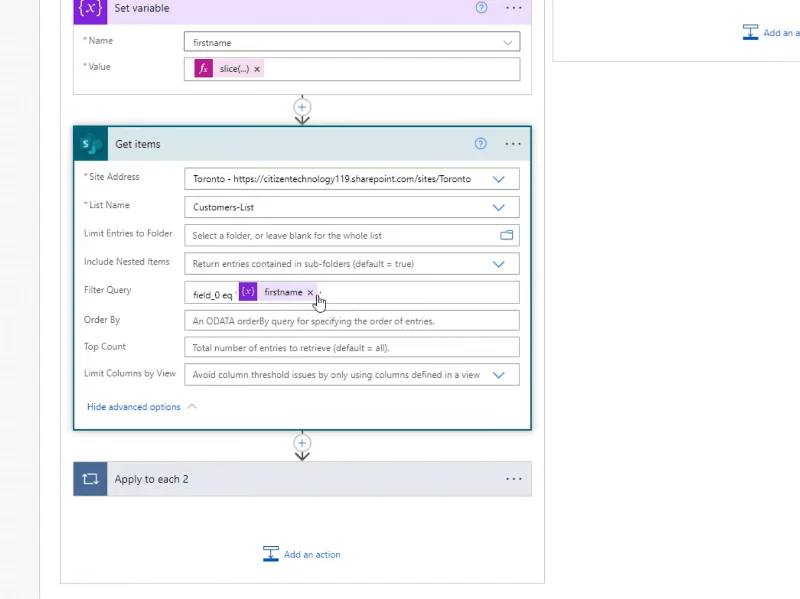Remove the slice(...) expression token

(257, 69)
